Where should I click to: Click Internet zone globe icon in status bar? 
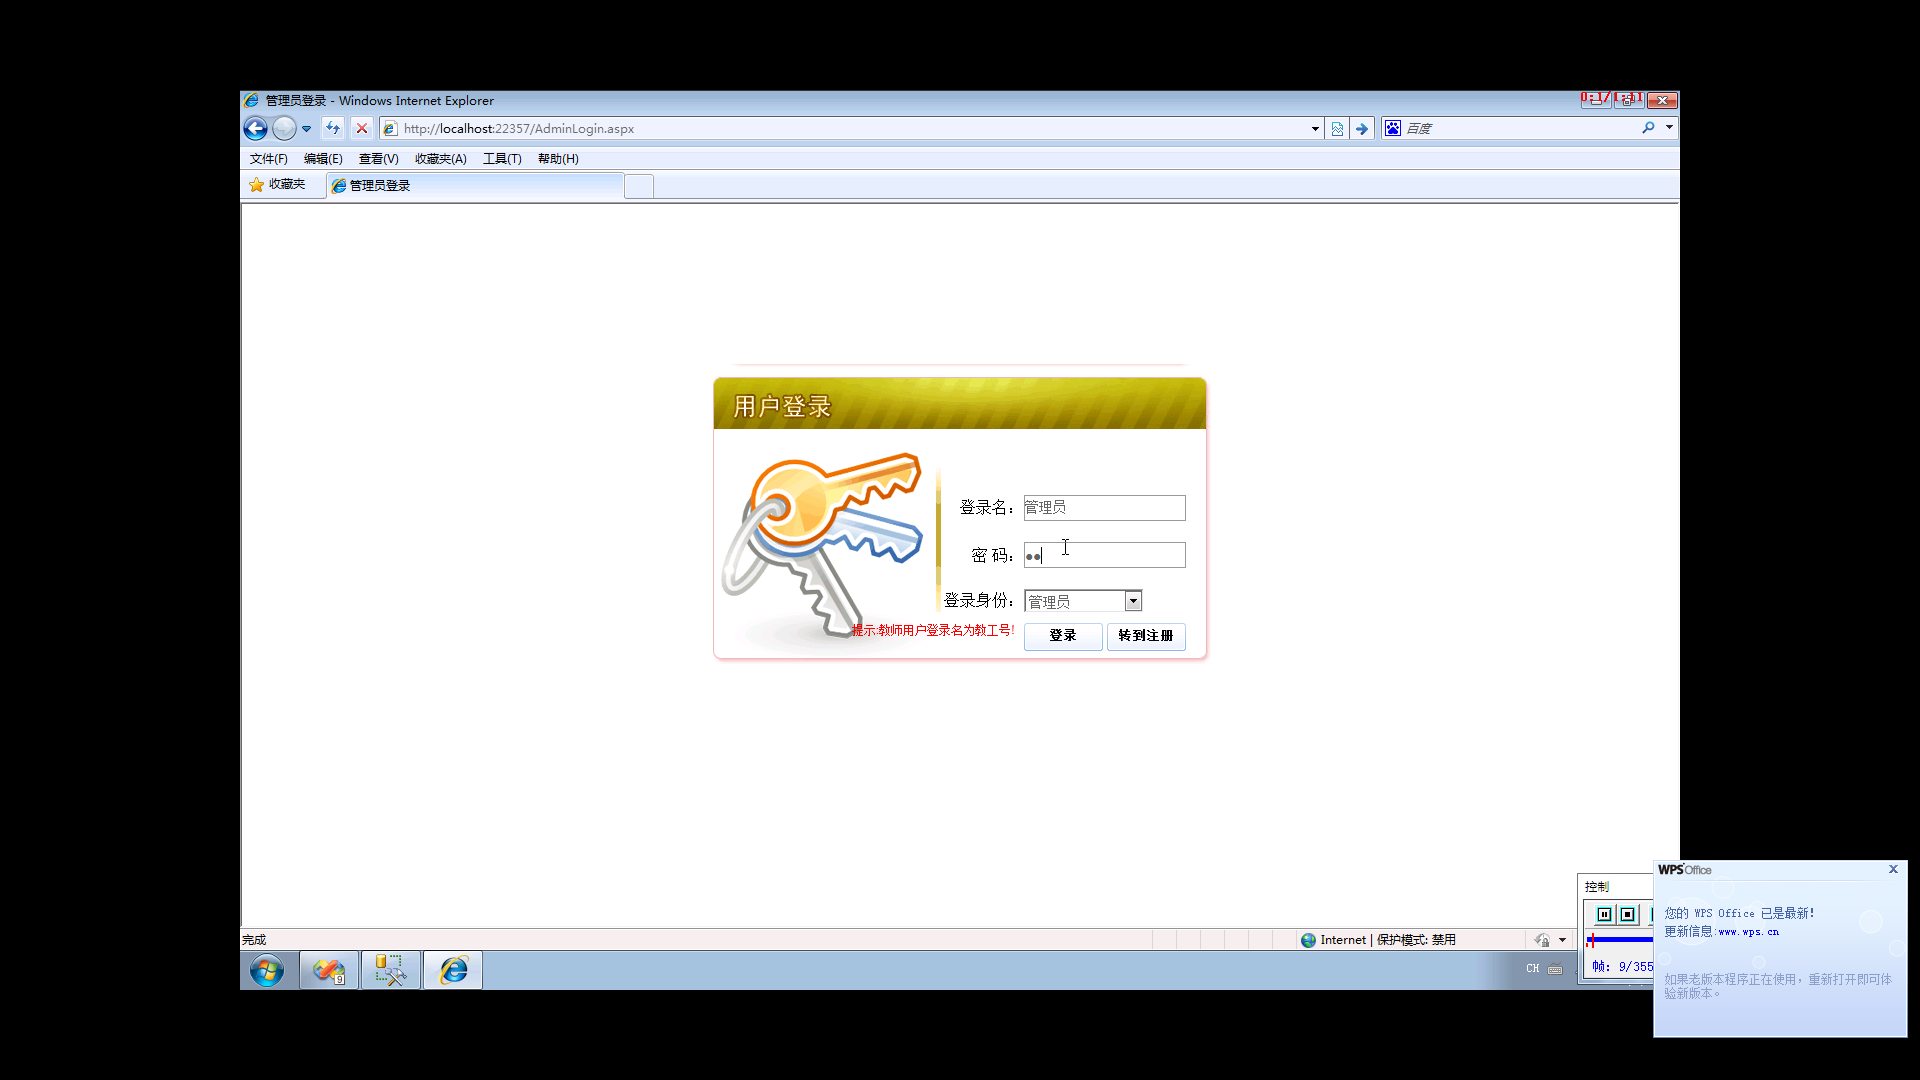[x=1308, y=940]
